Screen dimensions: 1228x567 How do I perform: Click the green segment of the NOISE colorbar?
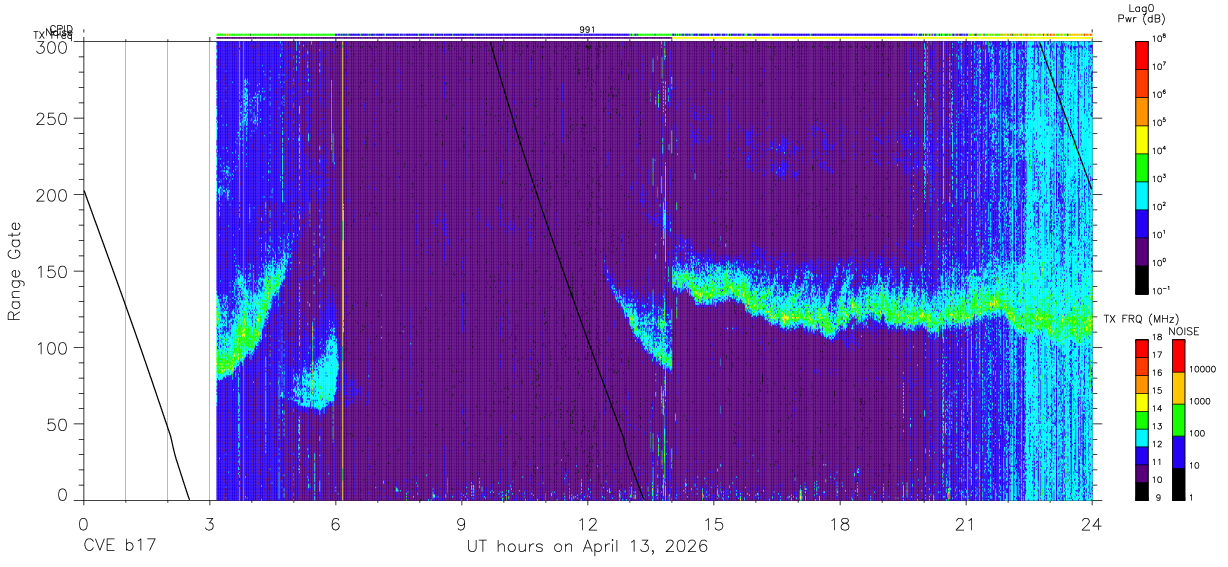[x=1178, y=420]
